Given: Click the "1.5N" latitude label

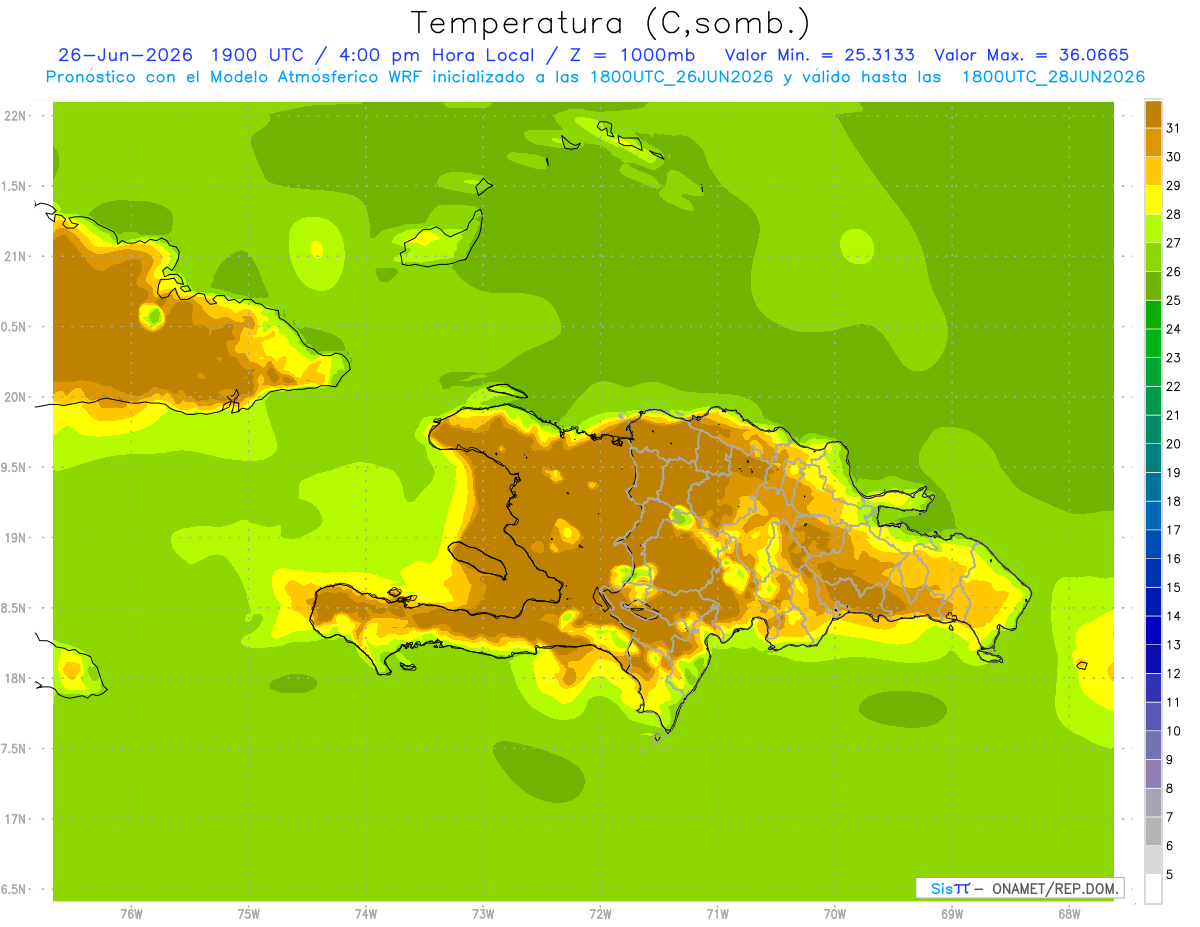Looking at the screenshot, I should click(14, 186).
